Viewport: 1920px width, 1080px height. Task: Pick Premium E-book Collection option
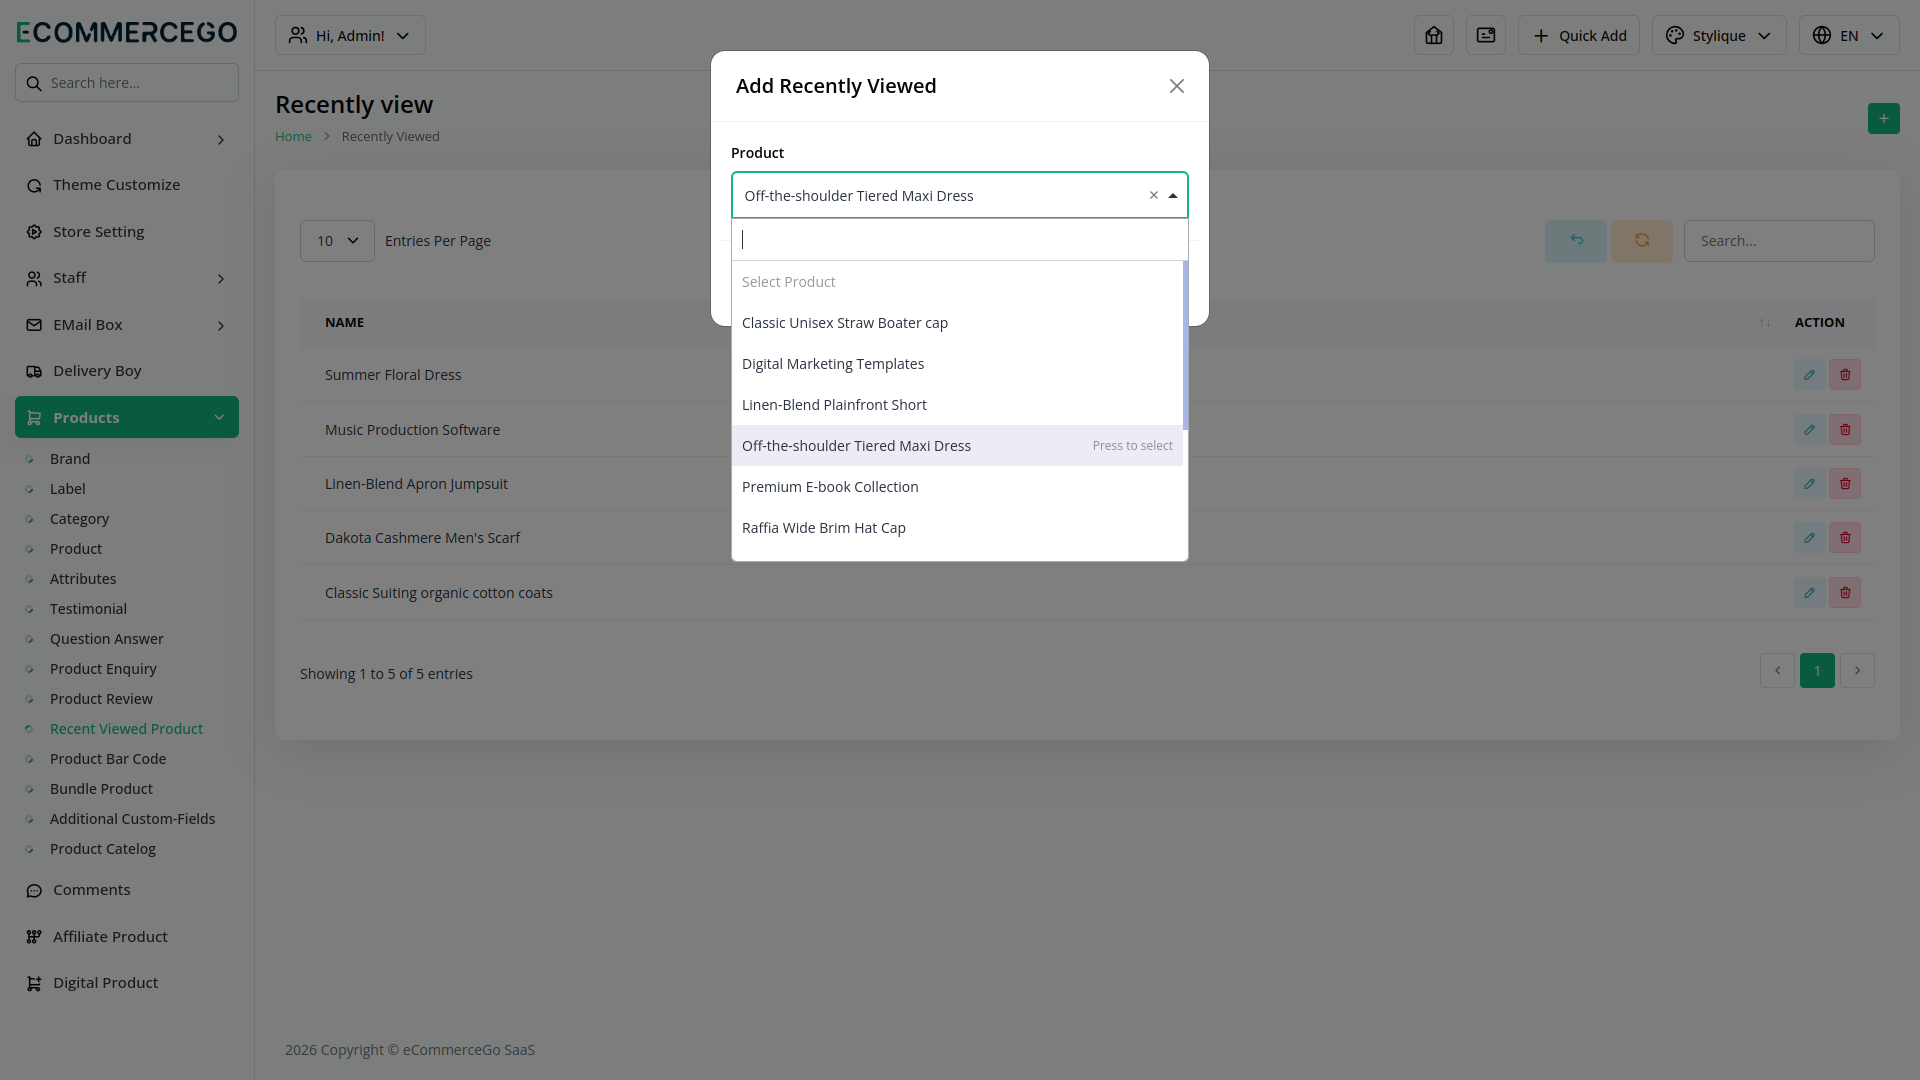click(957, 487)
